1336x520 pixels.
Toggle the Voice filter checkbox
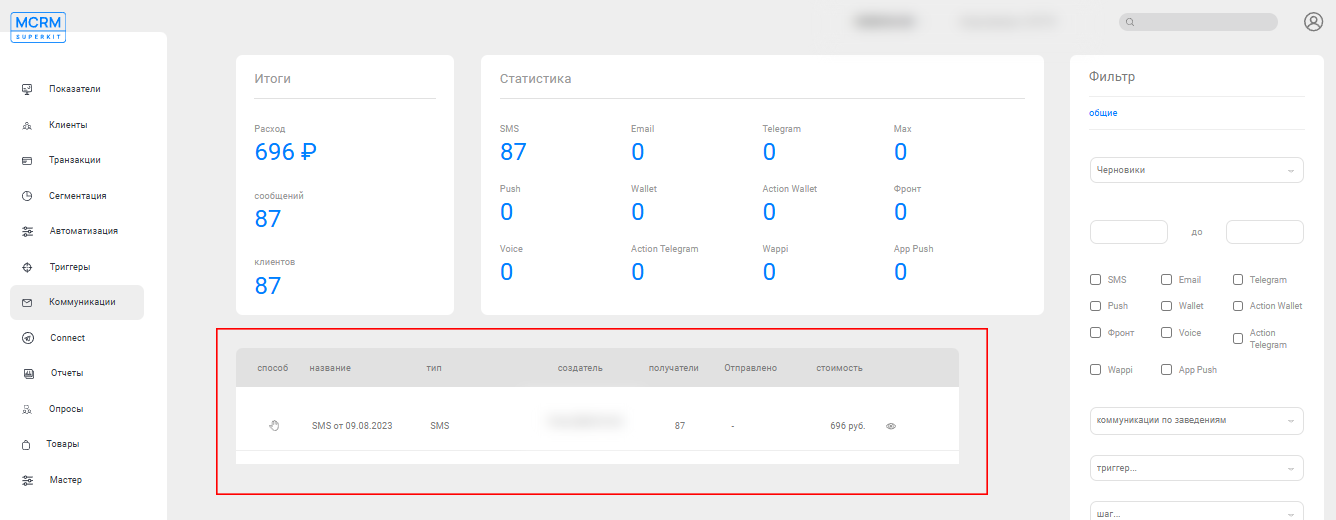pyautogui.click(x=1167, y=332)
